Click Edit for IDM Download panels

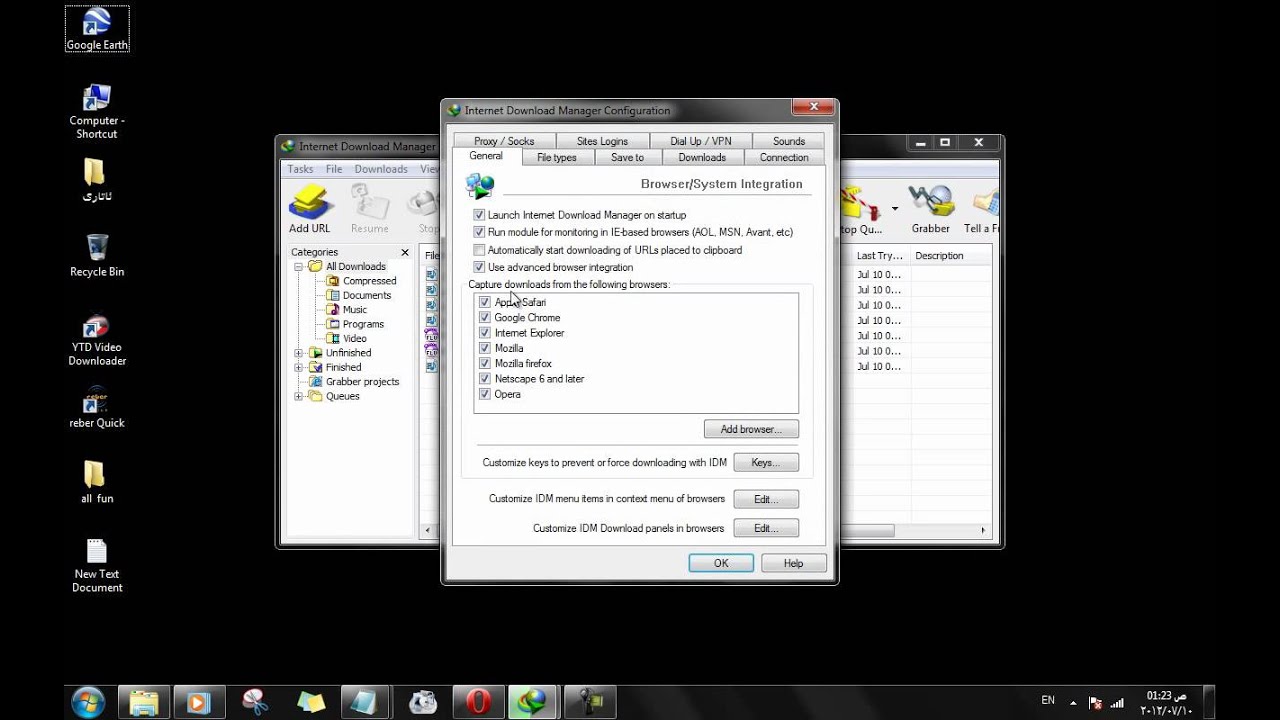(766, 527)
